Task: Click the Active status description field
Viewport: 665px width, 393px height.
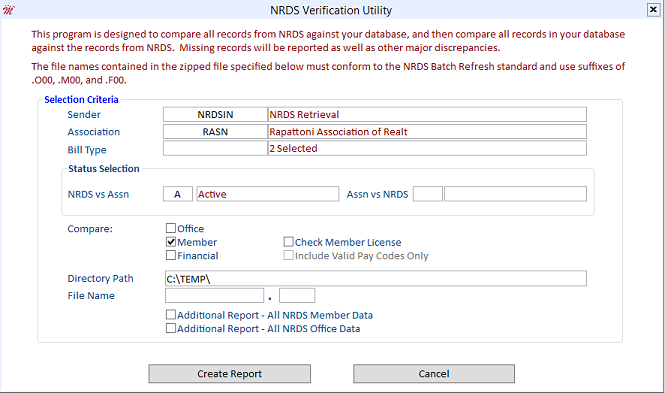Action: coord(268,194)
